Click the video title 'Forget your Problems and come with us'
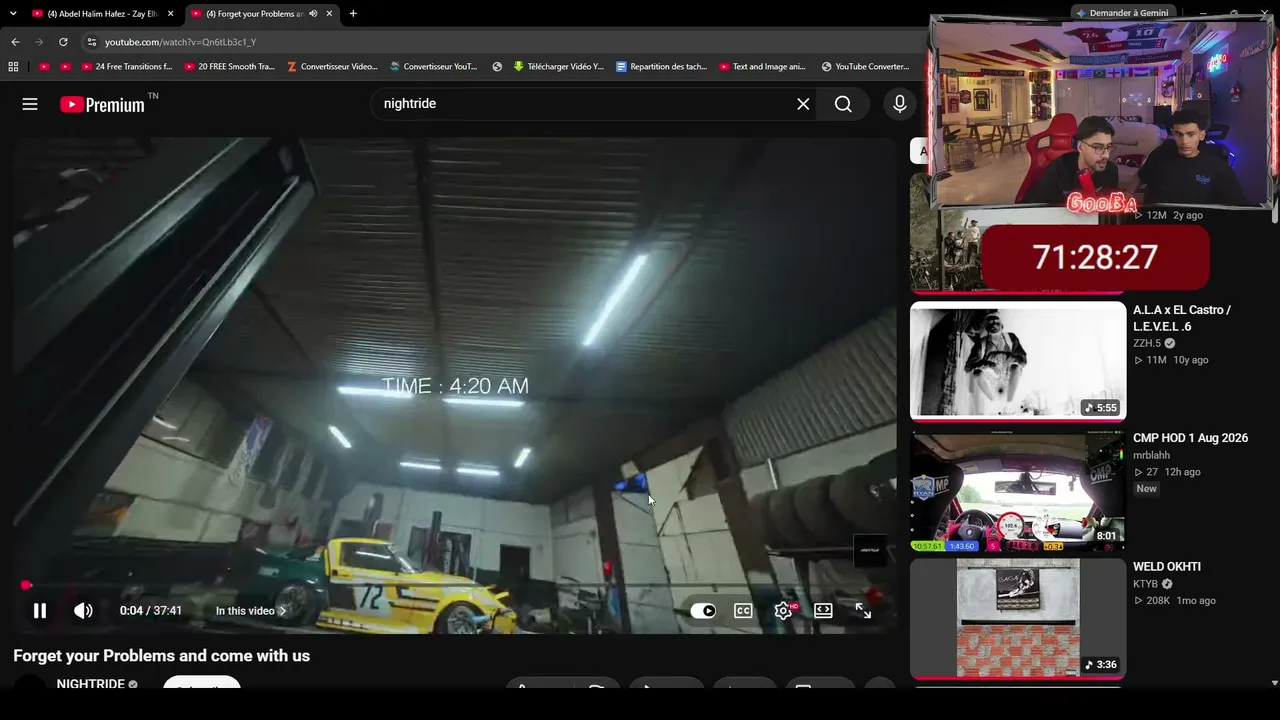The height and width of the screenshot is (720, 1280). click(x=162, y=656)
